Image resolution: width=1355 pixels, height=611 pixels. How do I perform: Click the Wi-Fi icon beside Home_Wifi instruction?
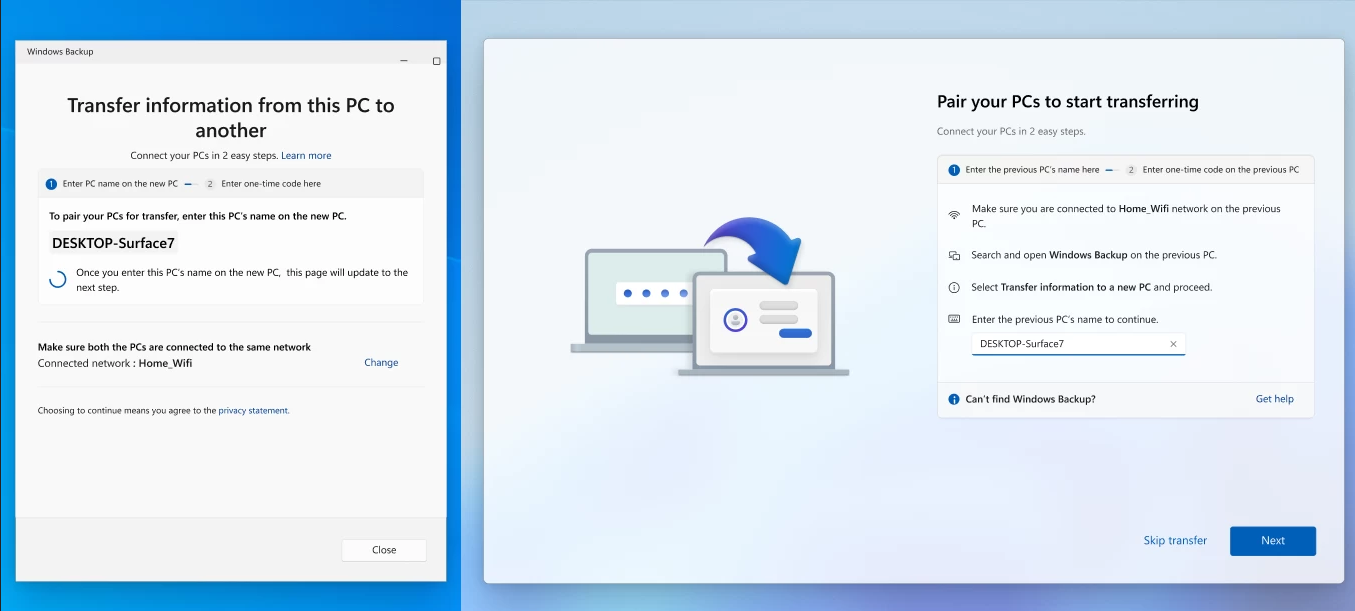pyautogui.click(x=954, y=215)
